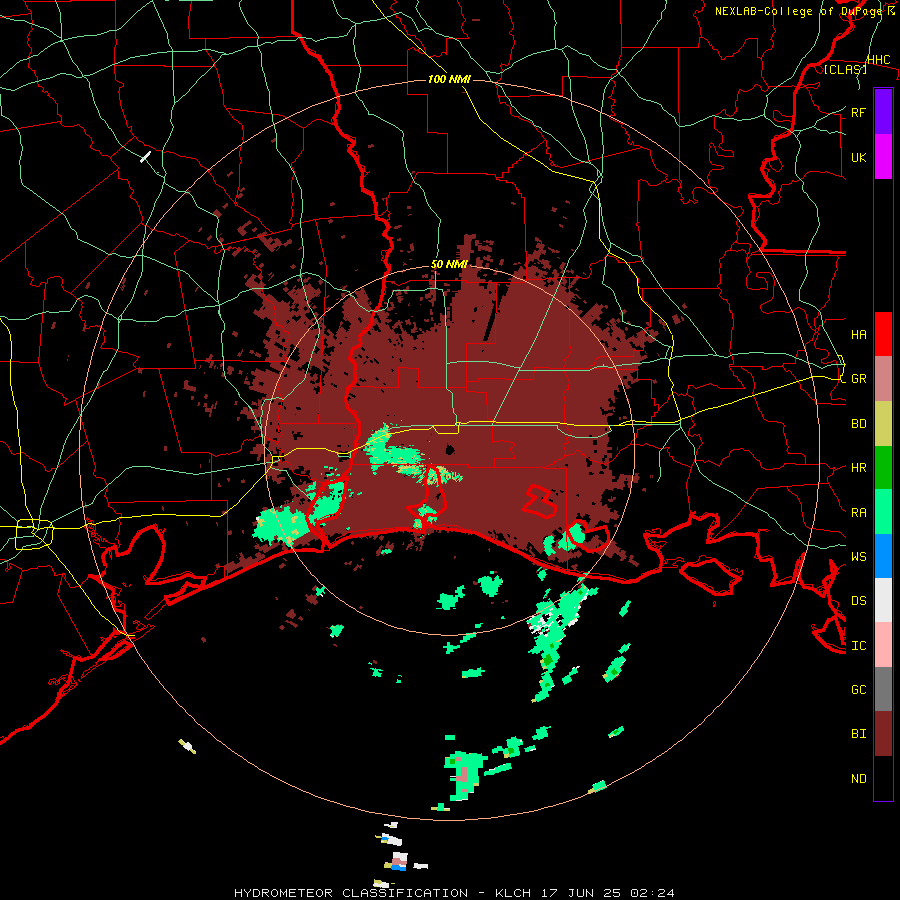Click the BD legend label
The image size is (900, 900).
click(858, 424)
